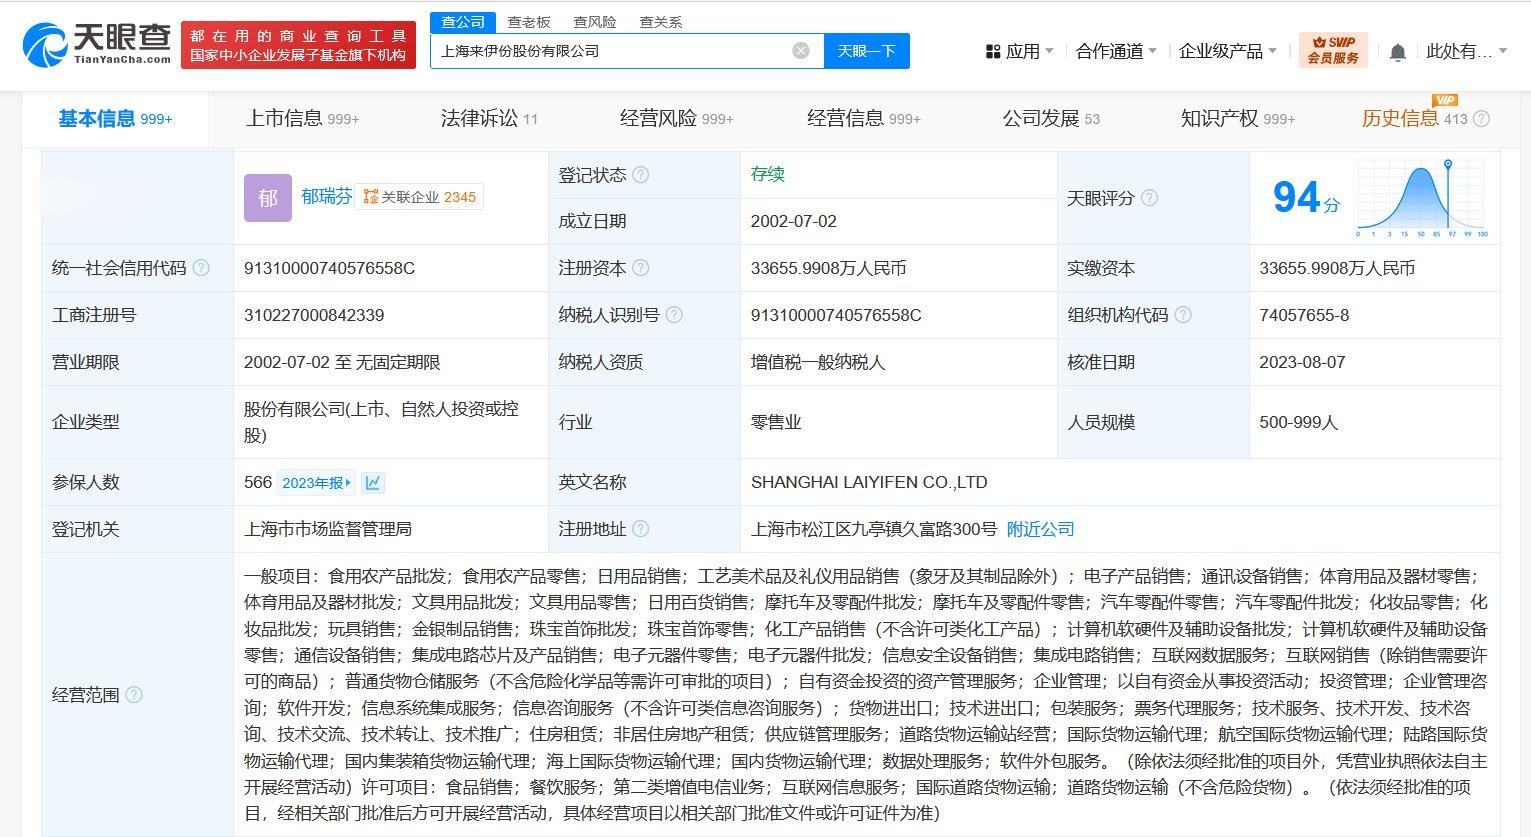Click the help icon on 历史信息 tab
The image size is (1531, 837).
click(x=1482, y=119)
